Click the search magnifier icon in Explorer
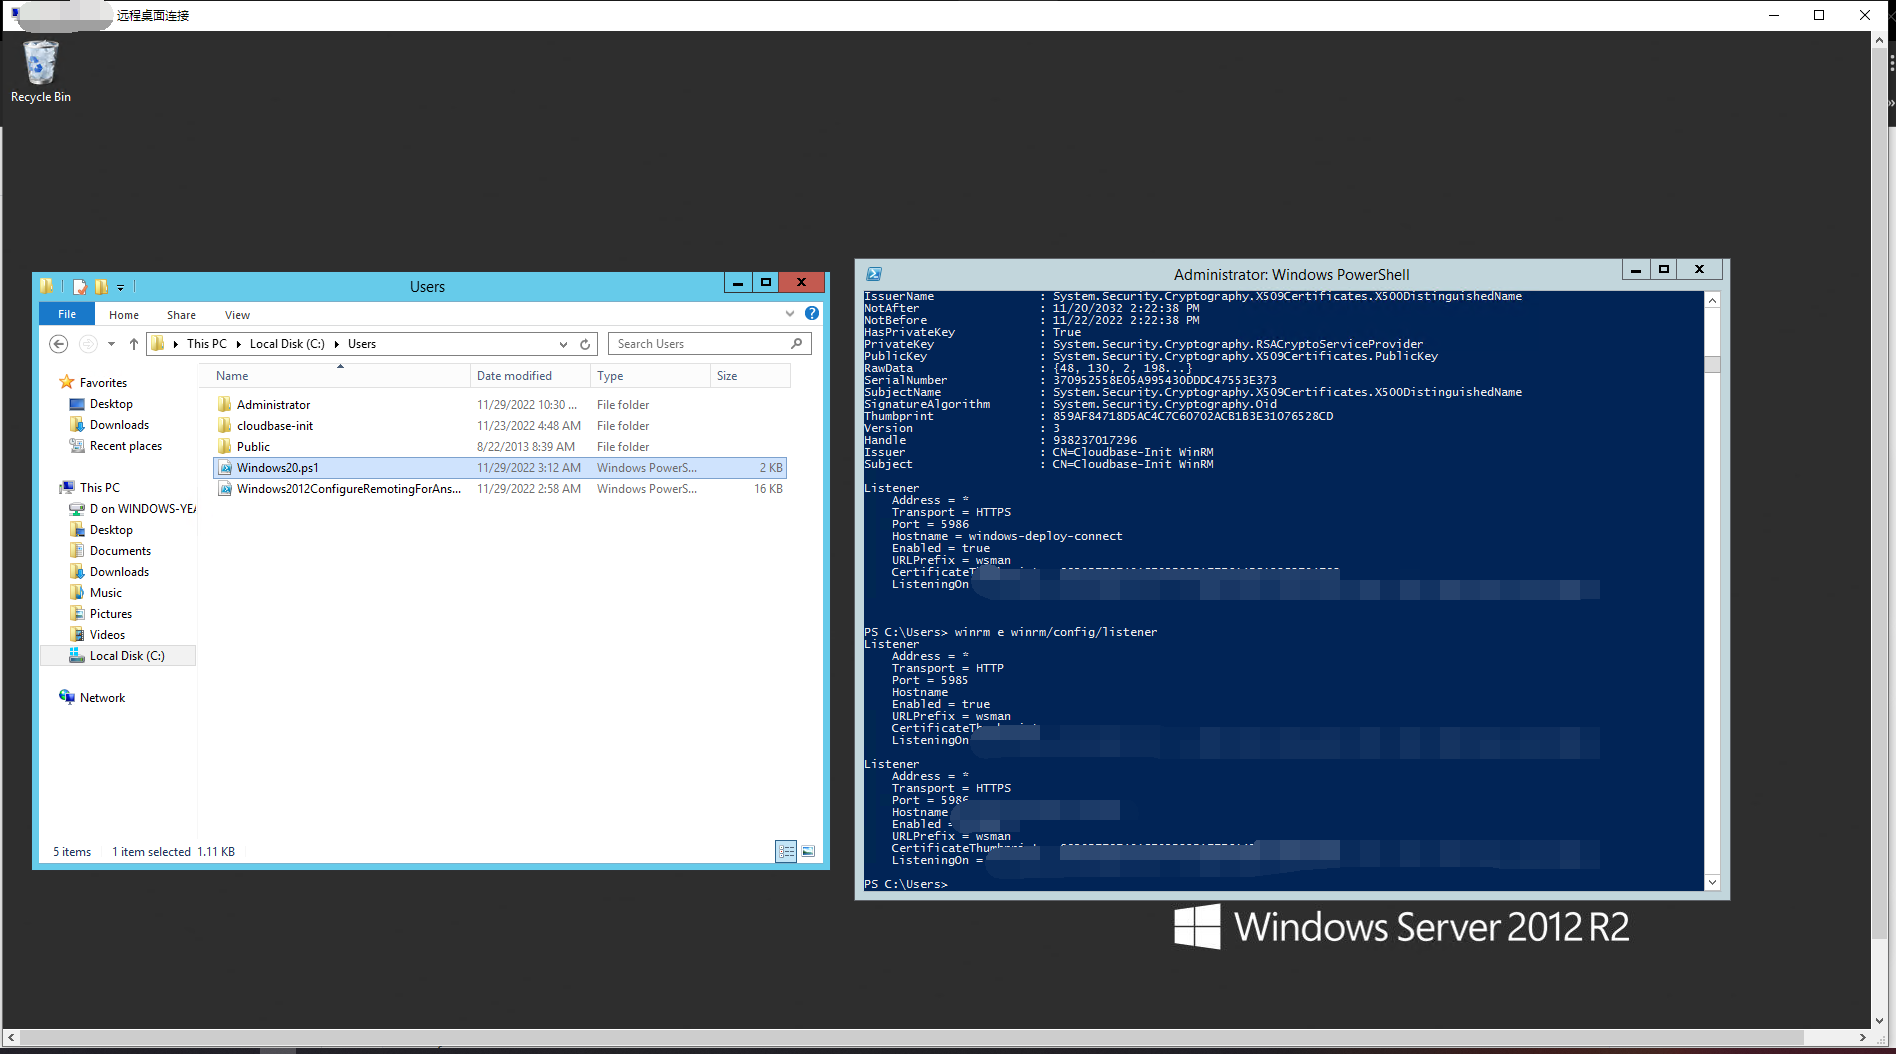The height and width of the screenshot is (1054, 1896). tap(796, 344)
